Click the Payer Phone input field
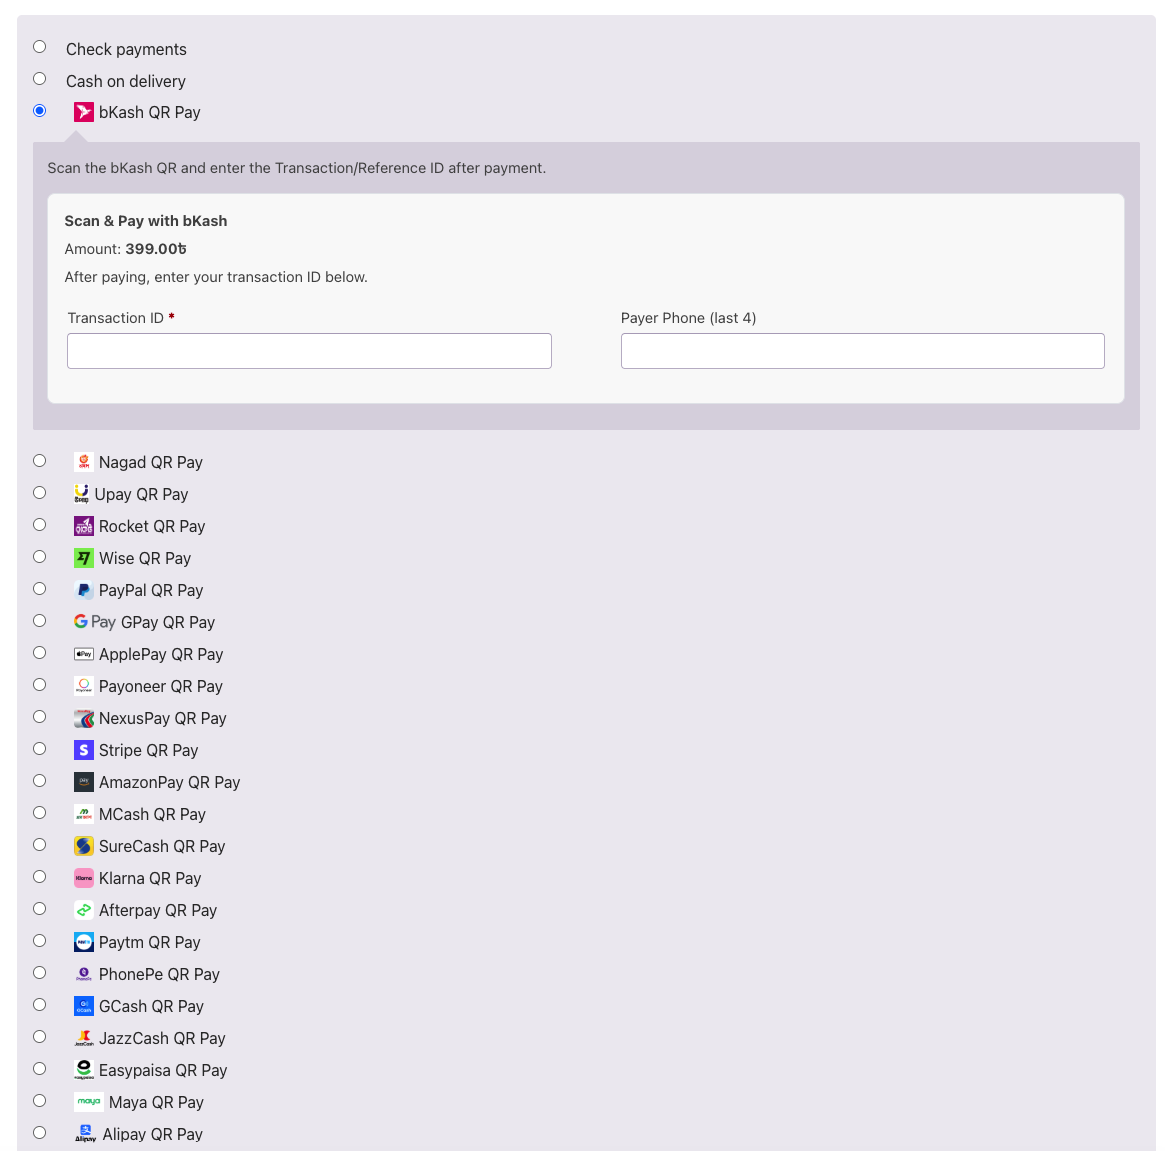This screenshot has width=1165, height=1151. (862, 351)
